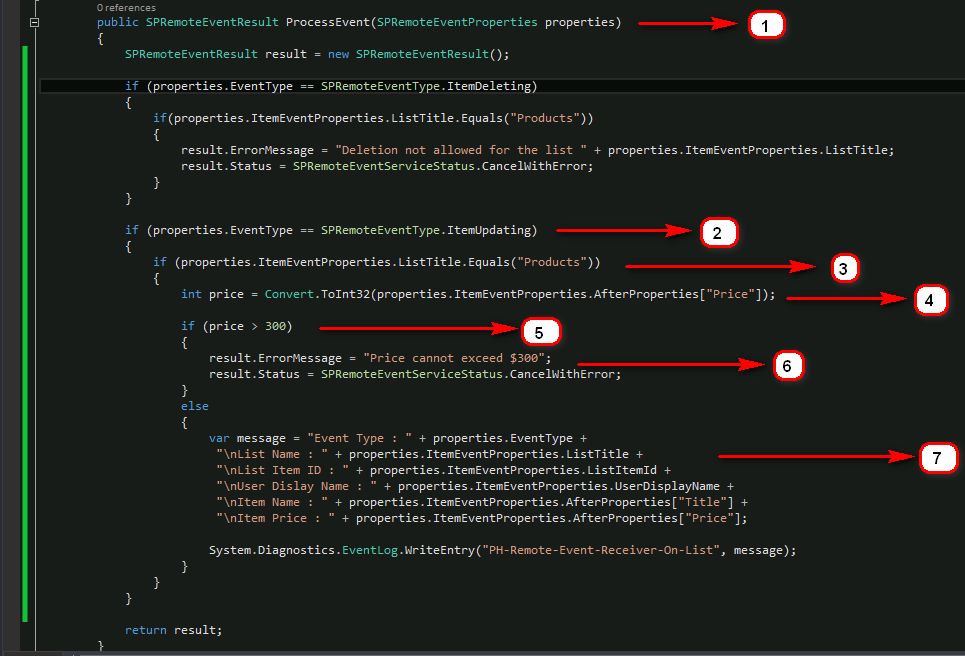Click the "\nList Item ID : " string literal
Viewport: 965px width, 656px height.
(x=282, y=470)
